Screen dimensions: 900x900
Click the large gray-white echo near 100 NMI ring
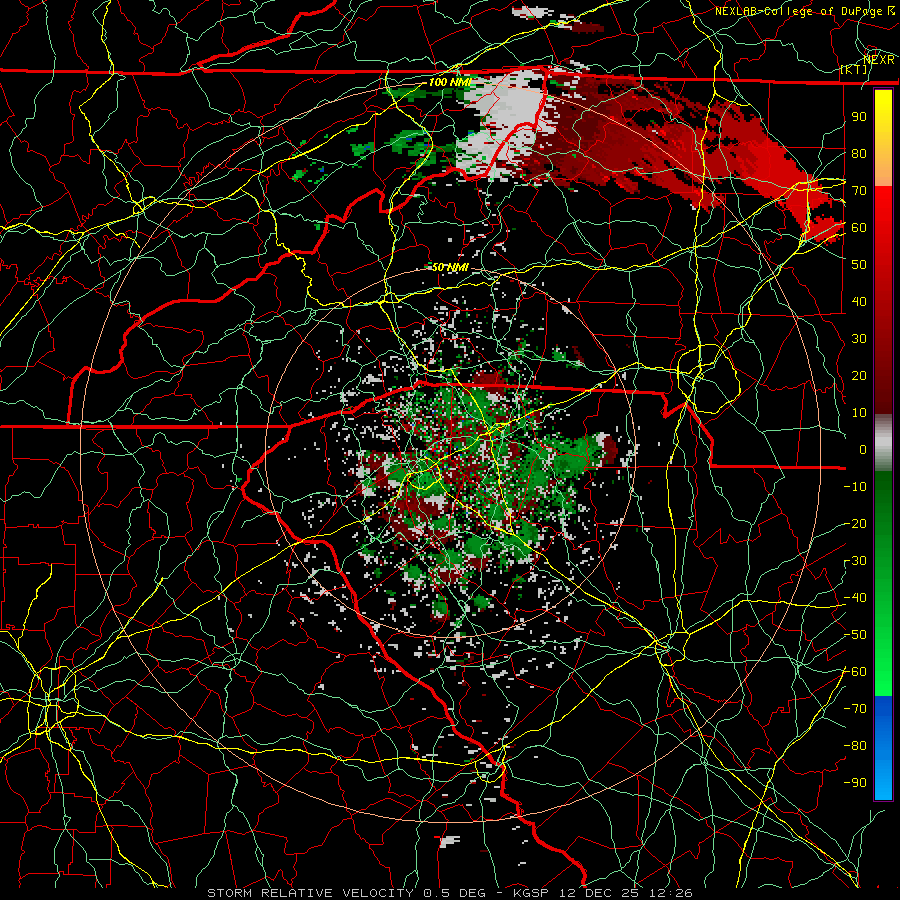(x=508, y=123)
